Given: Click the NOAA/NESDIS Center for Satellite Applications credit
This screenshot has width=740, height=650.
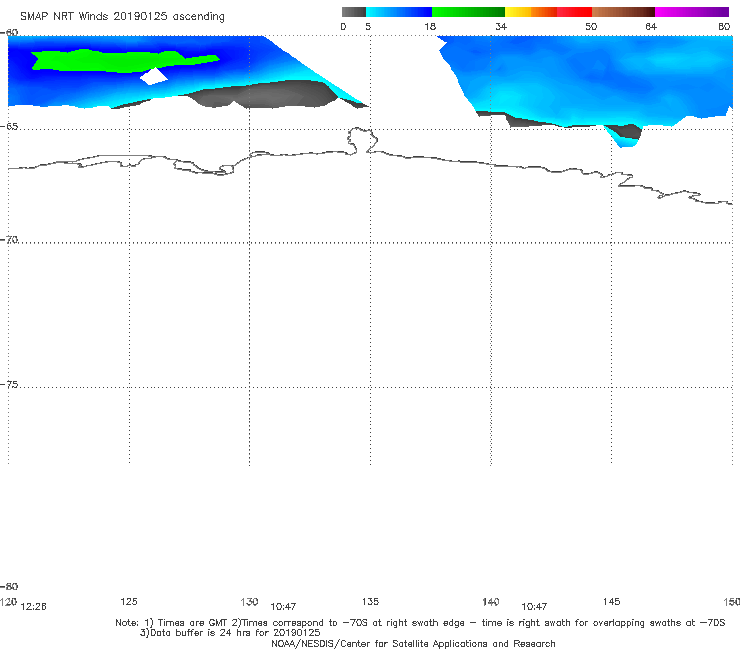Looking at the screenshot, I should (413, 644).
